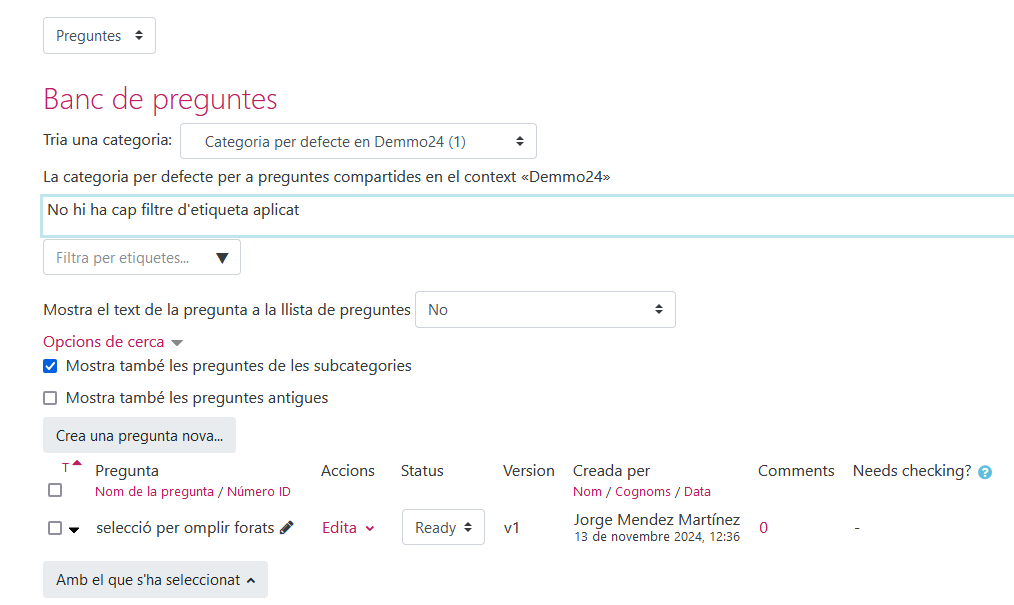
Task: Open the Edita actions menu
Action: pyautogui.click(x=348, y=528)
